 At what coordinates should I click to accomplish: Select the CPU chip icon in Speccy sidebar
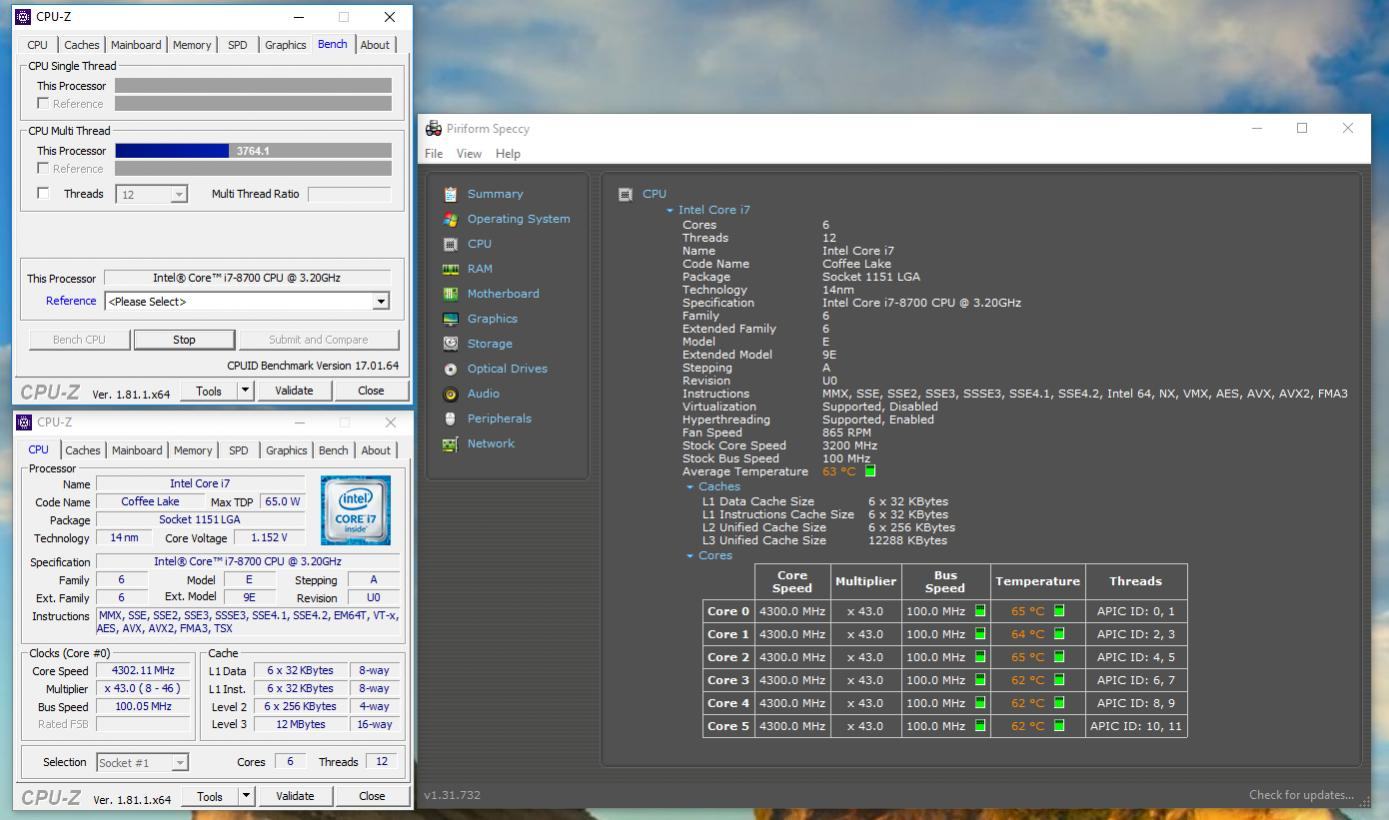(450, 244)
